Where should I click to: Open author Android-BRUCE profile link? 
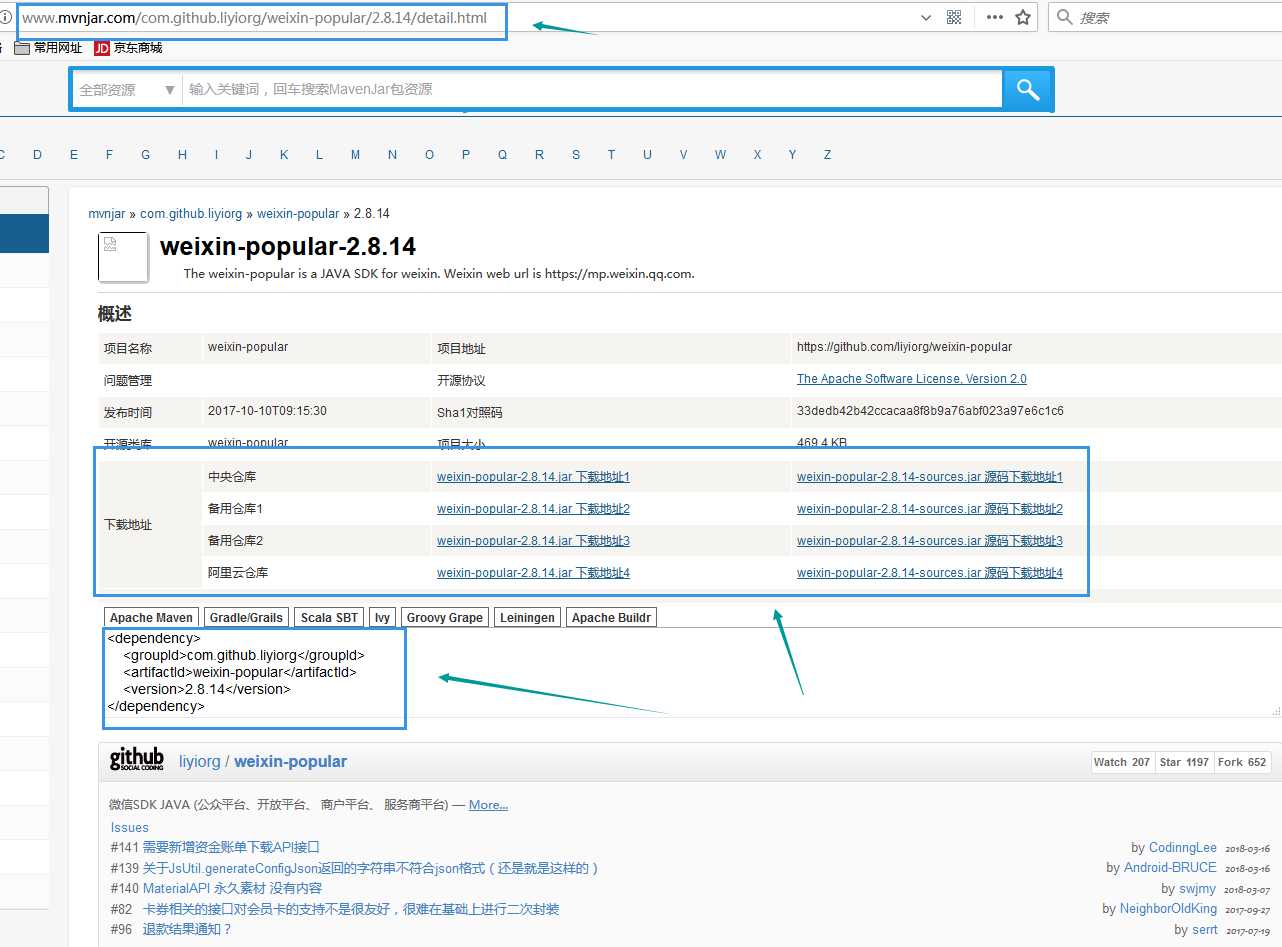tap(1170, 868)
